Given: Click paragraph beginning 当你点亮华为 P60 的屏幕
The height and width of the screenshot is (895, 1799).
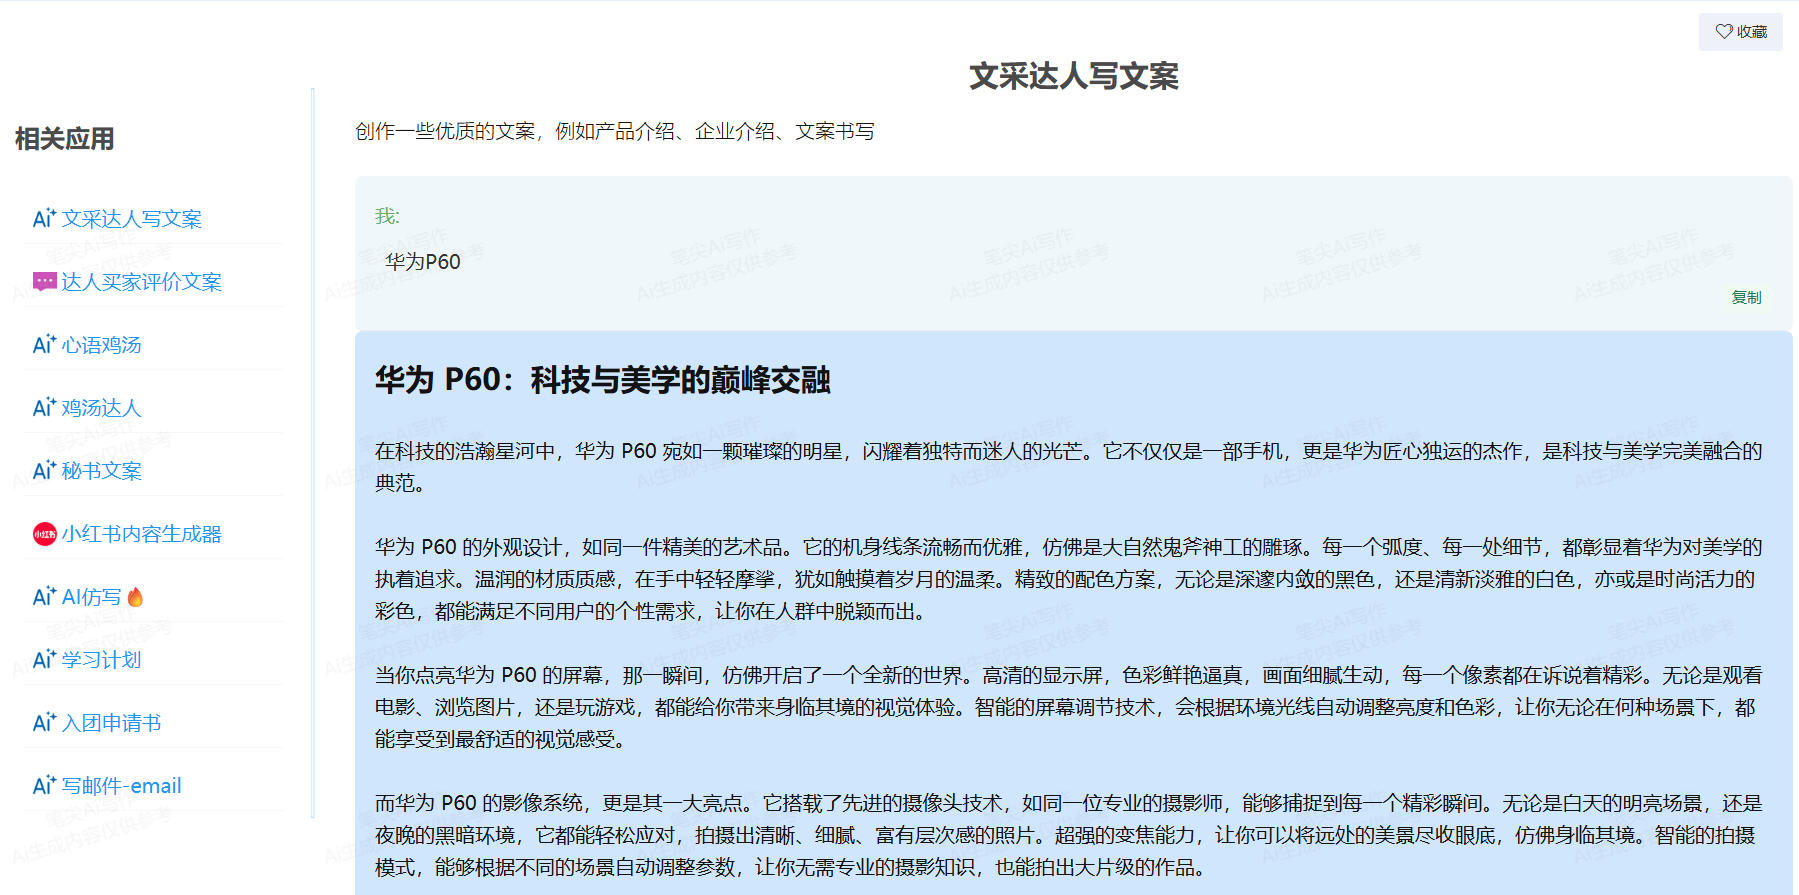Looking at the screenshot, I should [1069, 707].
